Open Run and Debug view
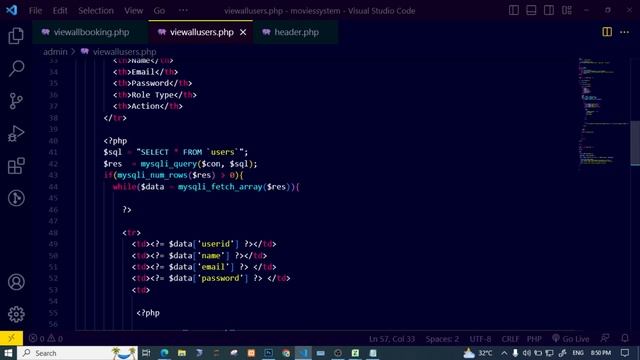The width and height of the screenshot is (640, 360). point(16,133)
